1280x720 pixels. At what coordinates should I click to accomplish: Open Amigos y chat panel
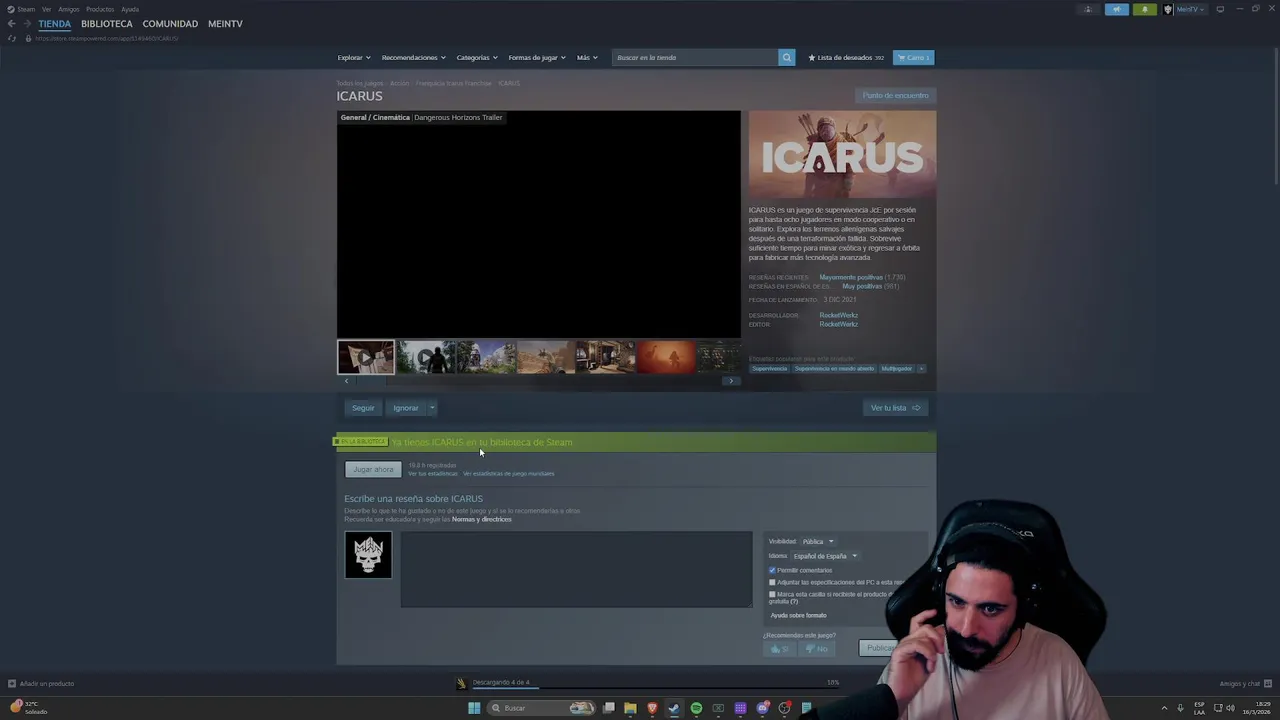coord(1244,684)
